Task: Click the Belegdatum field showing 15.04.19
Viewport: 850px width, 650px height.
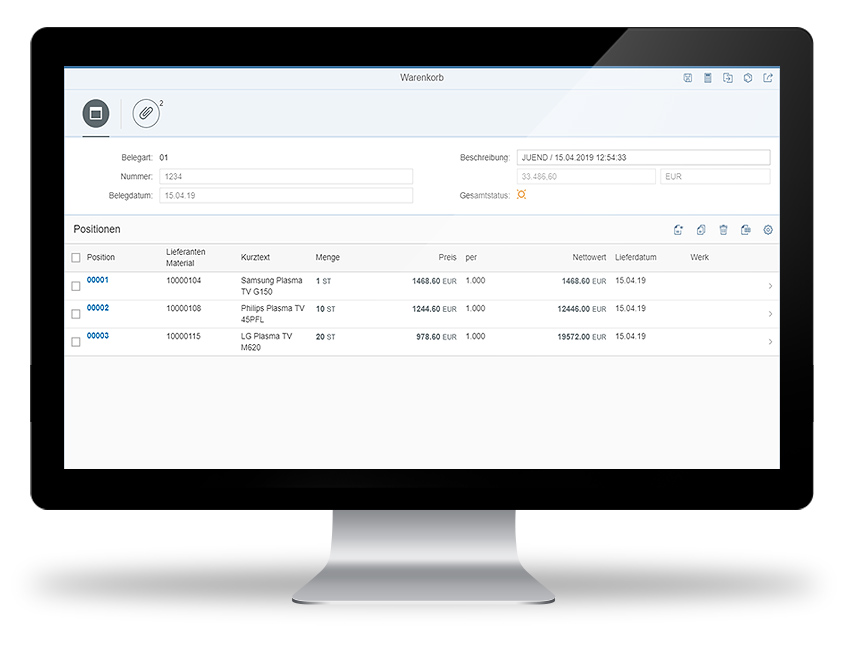Action: [286, 195]
